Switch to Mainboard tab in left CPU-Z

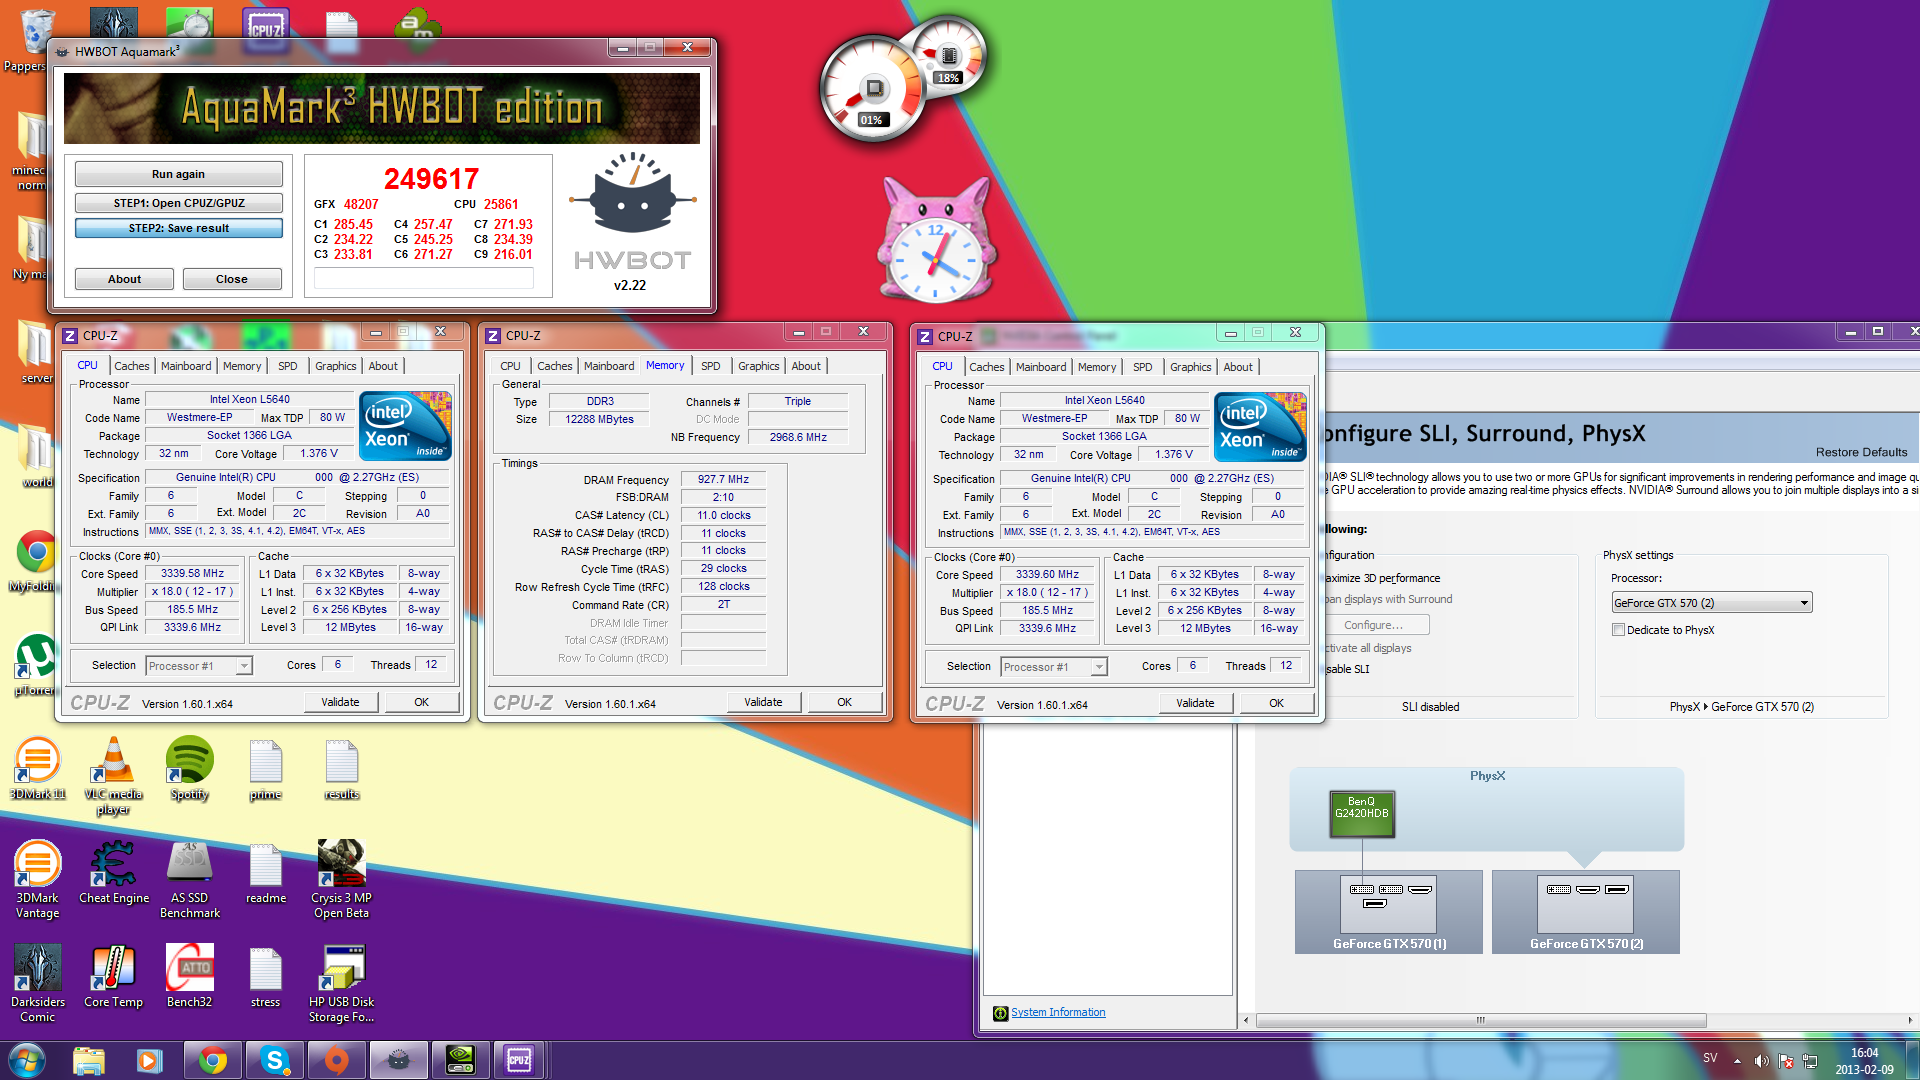186,366
